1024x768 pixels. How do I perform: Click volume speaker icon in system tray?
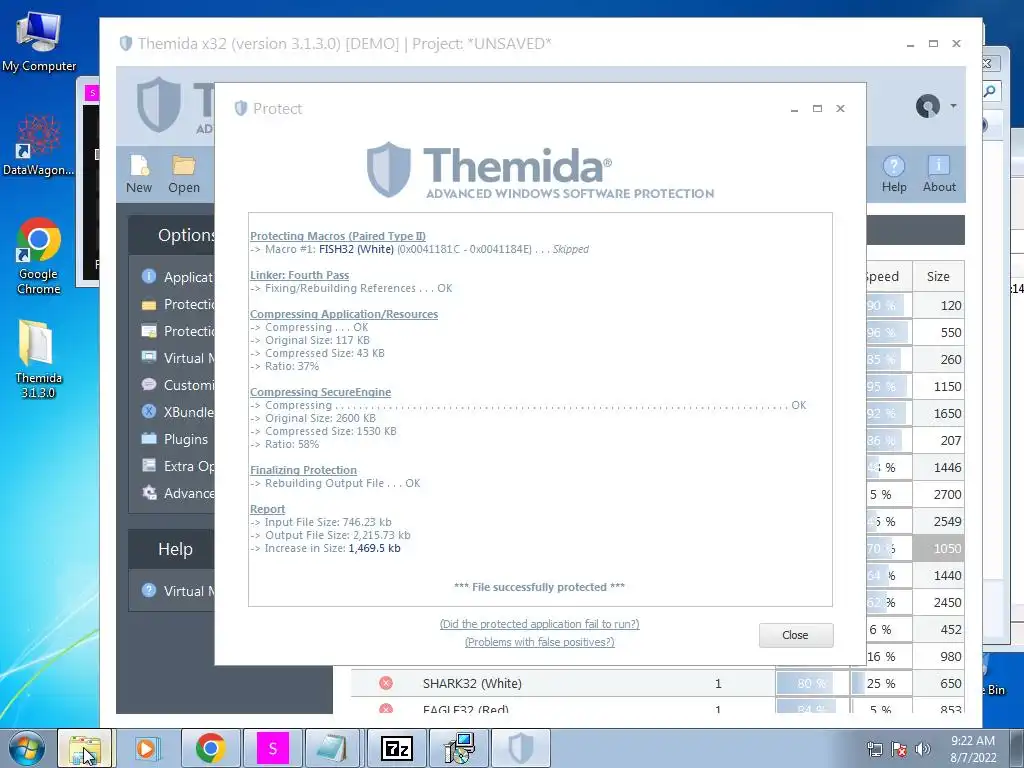pyautogui.click(x=923, y=749)
